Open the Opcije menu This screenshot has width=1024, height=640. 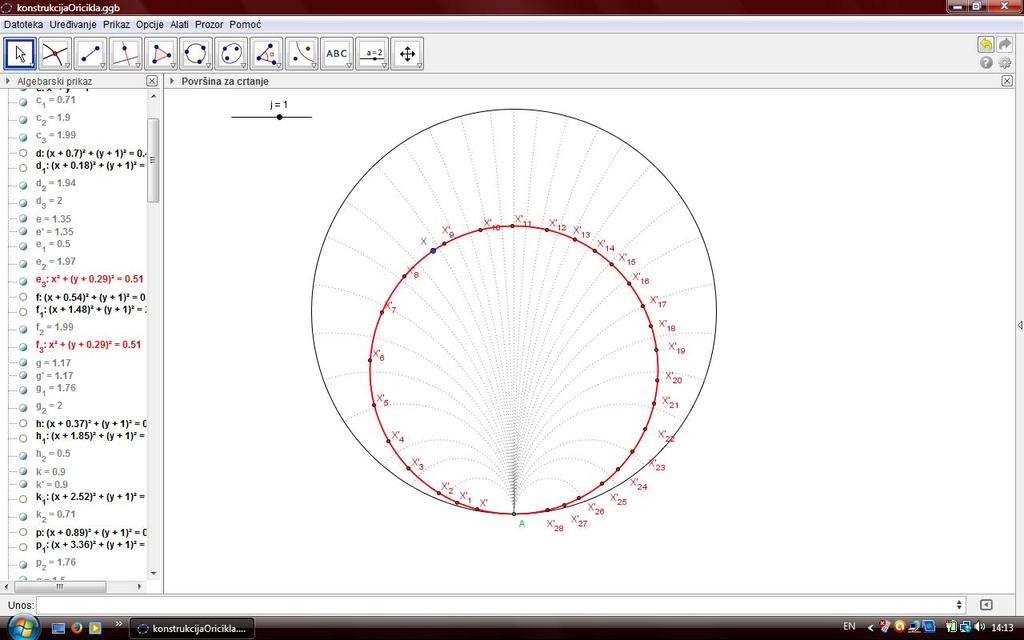point(150,24)
